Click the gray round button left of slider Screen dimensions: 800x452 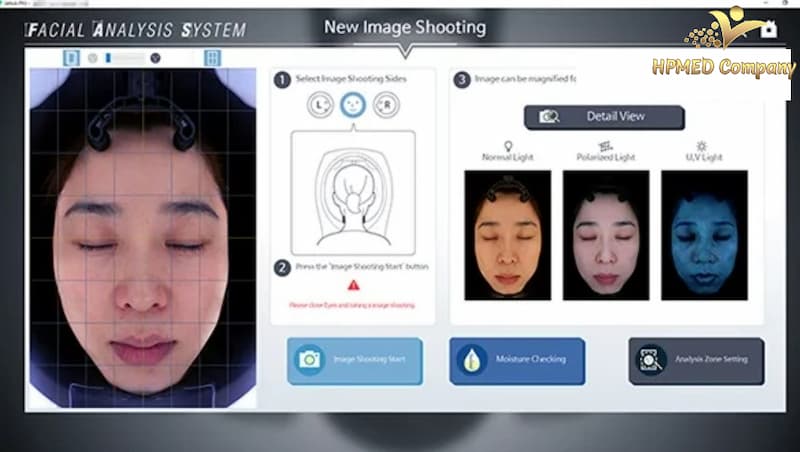92,58
